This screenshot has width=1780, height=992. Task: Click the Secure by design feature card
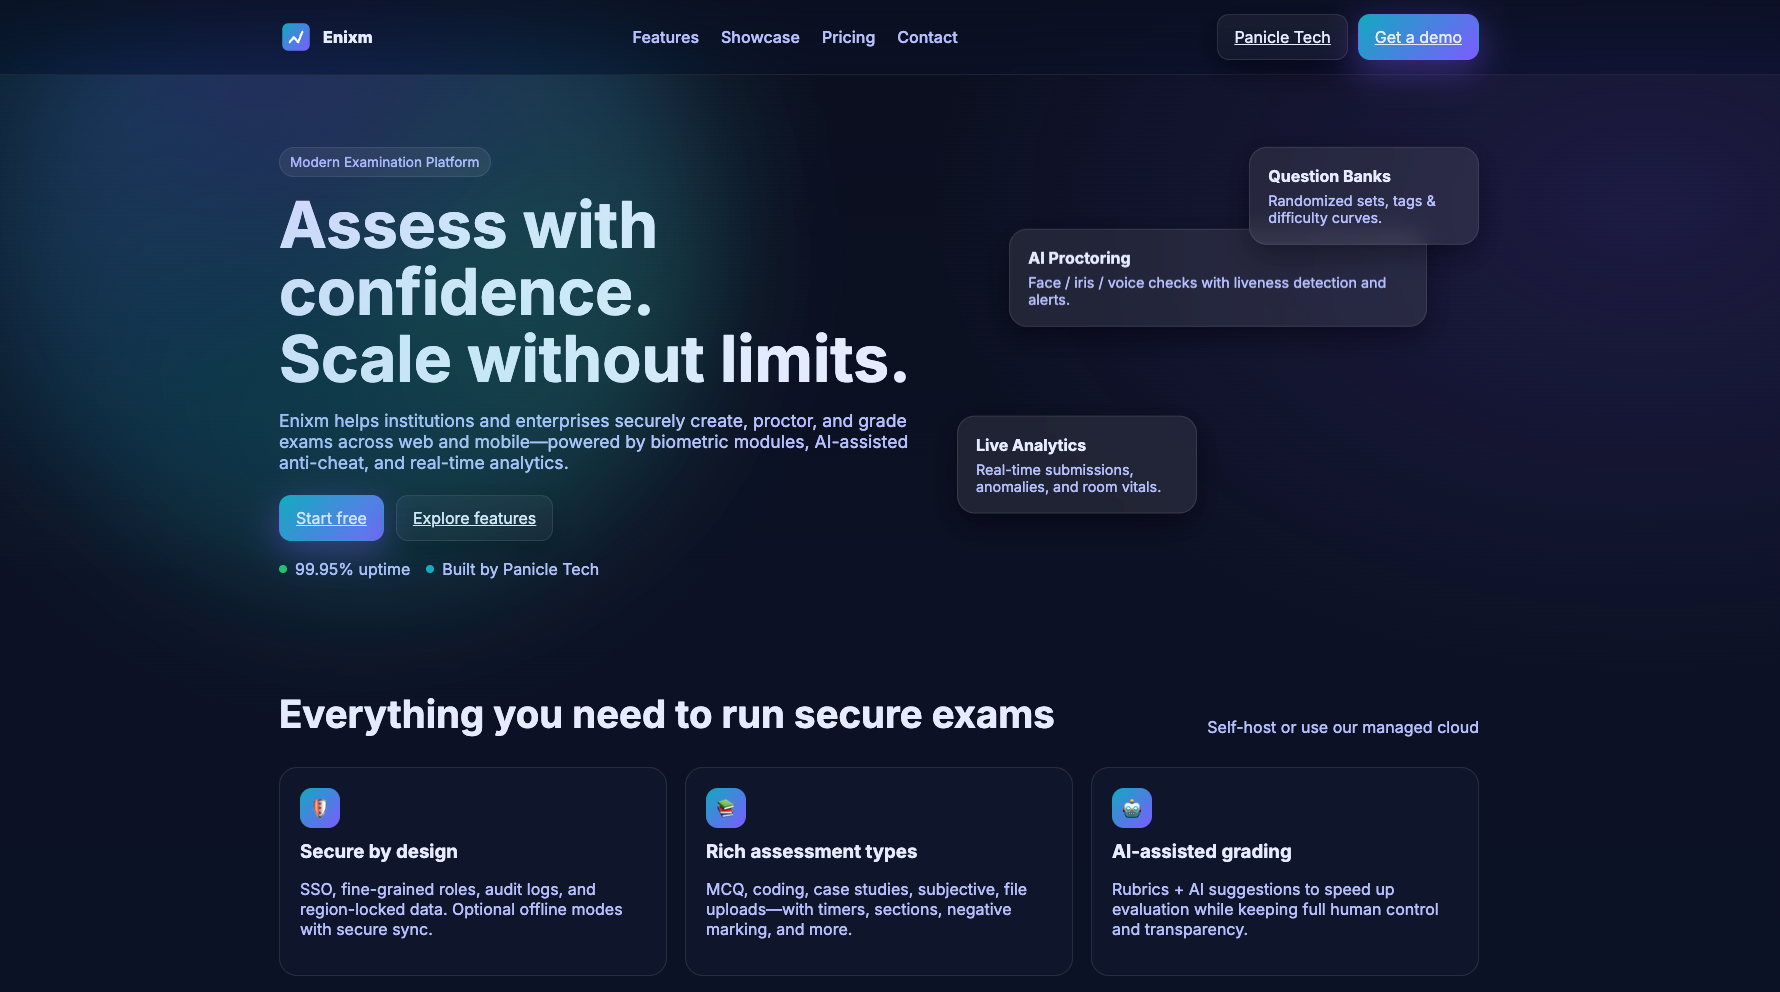(x=472, y=871)
